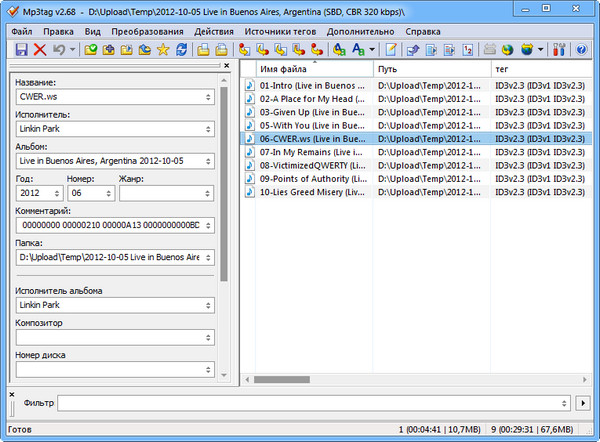
Task: Click the help question mark icon
Action: click(581, 49)
